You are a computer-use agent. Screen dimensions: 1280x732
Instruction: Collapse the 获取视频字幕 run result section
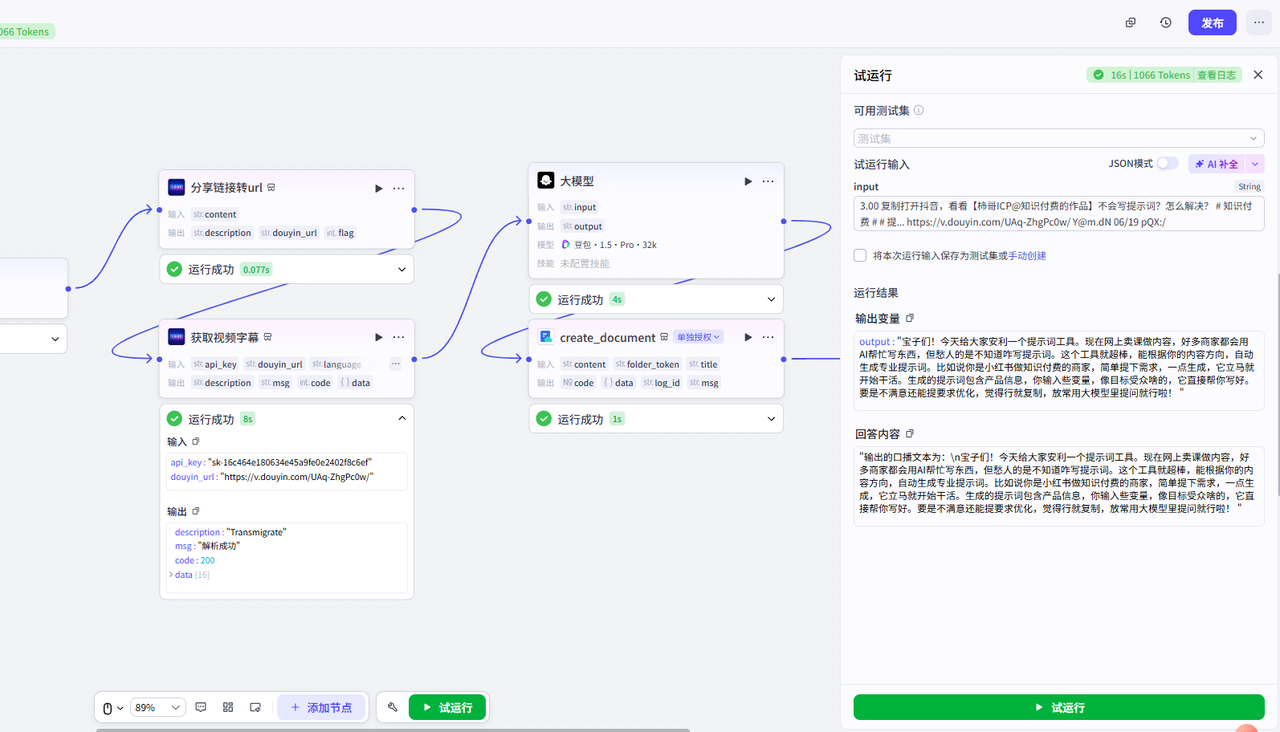[402, 419]
